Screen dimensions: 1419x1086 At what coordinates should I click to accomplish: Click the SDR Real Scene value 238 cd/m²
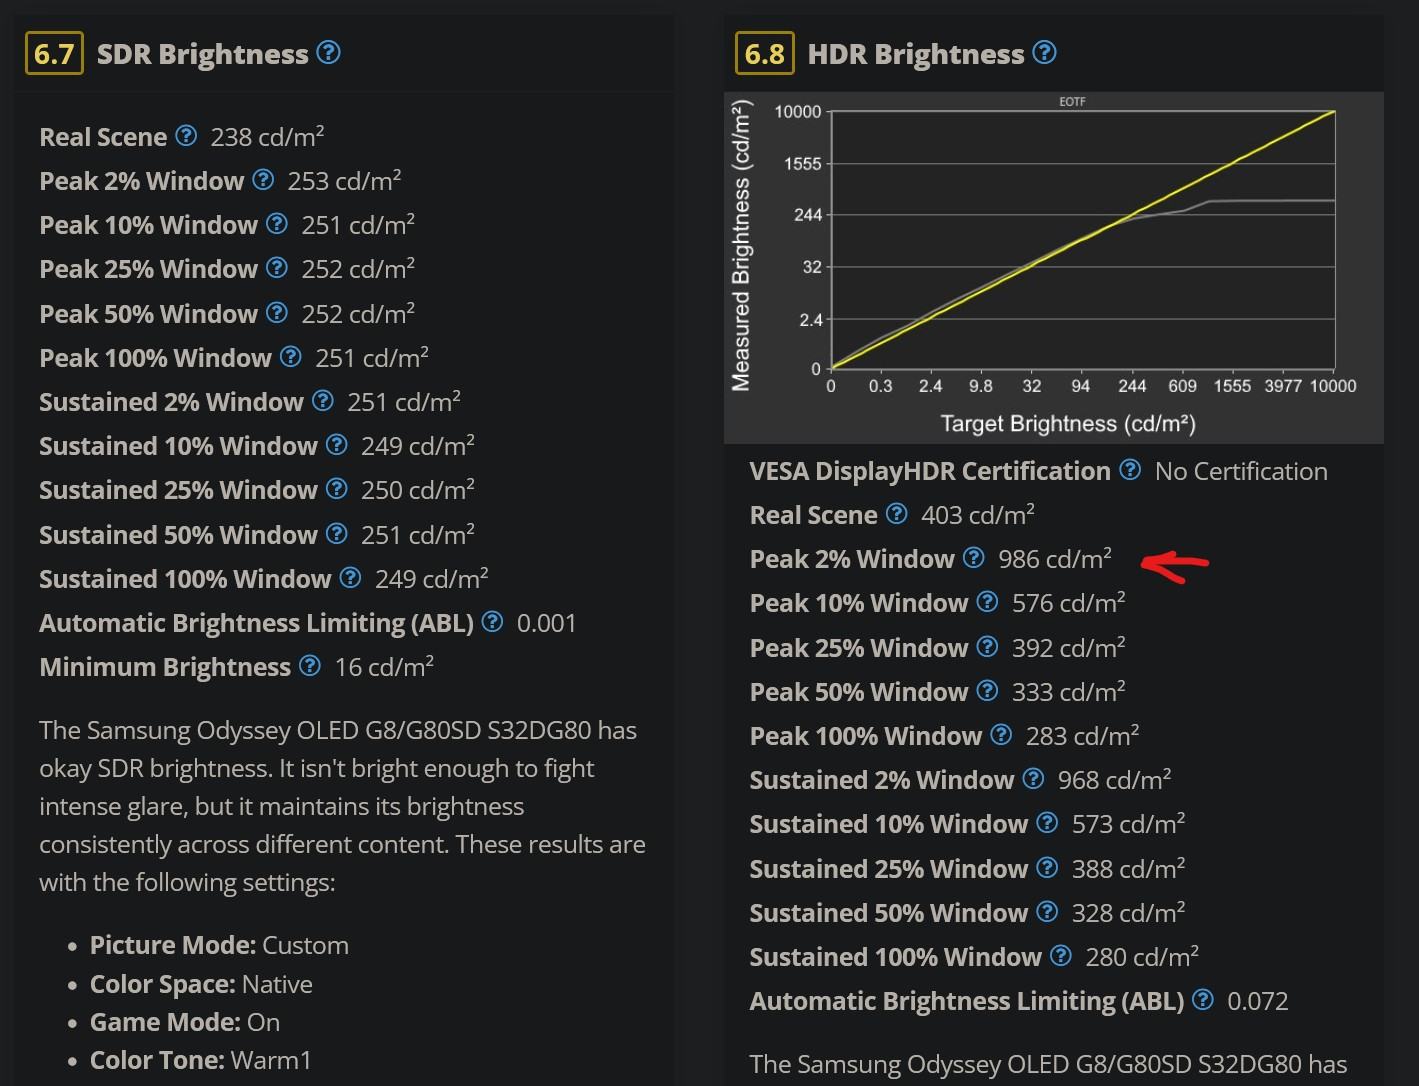(267, 136)
